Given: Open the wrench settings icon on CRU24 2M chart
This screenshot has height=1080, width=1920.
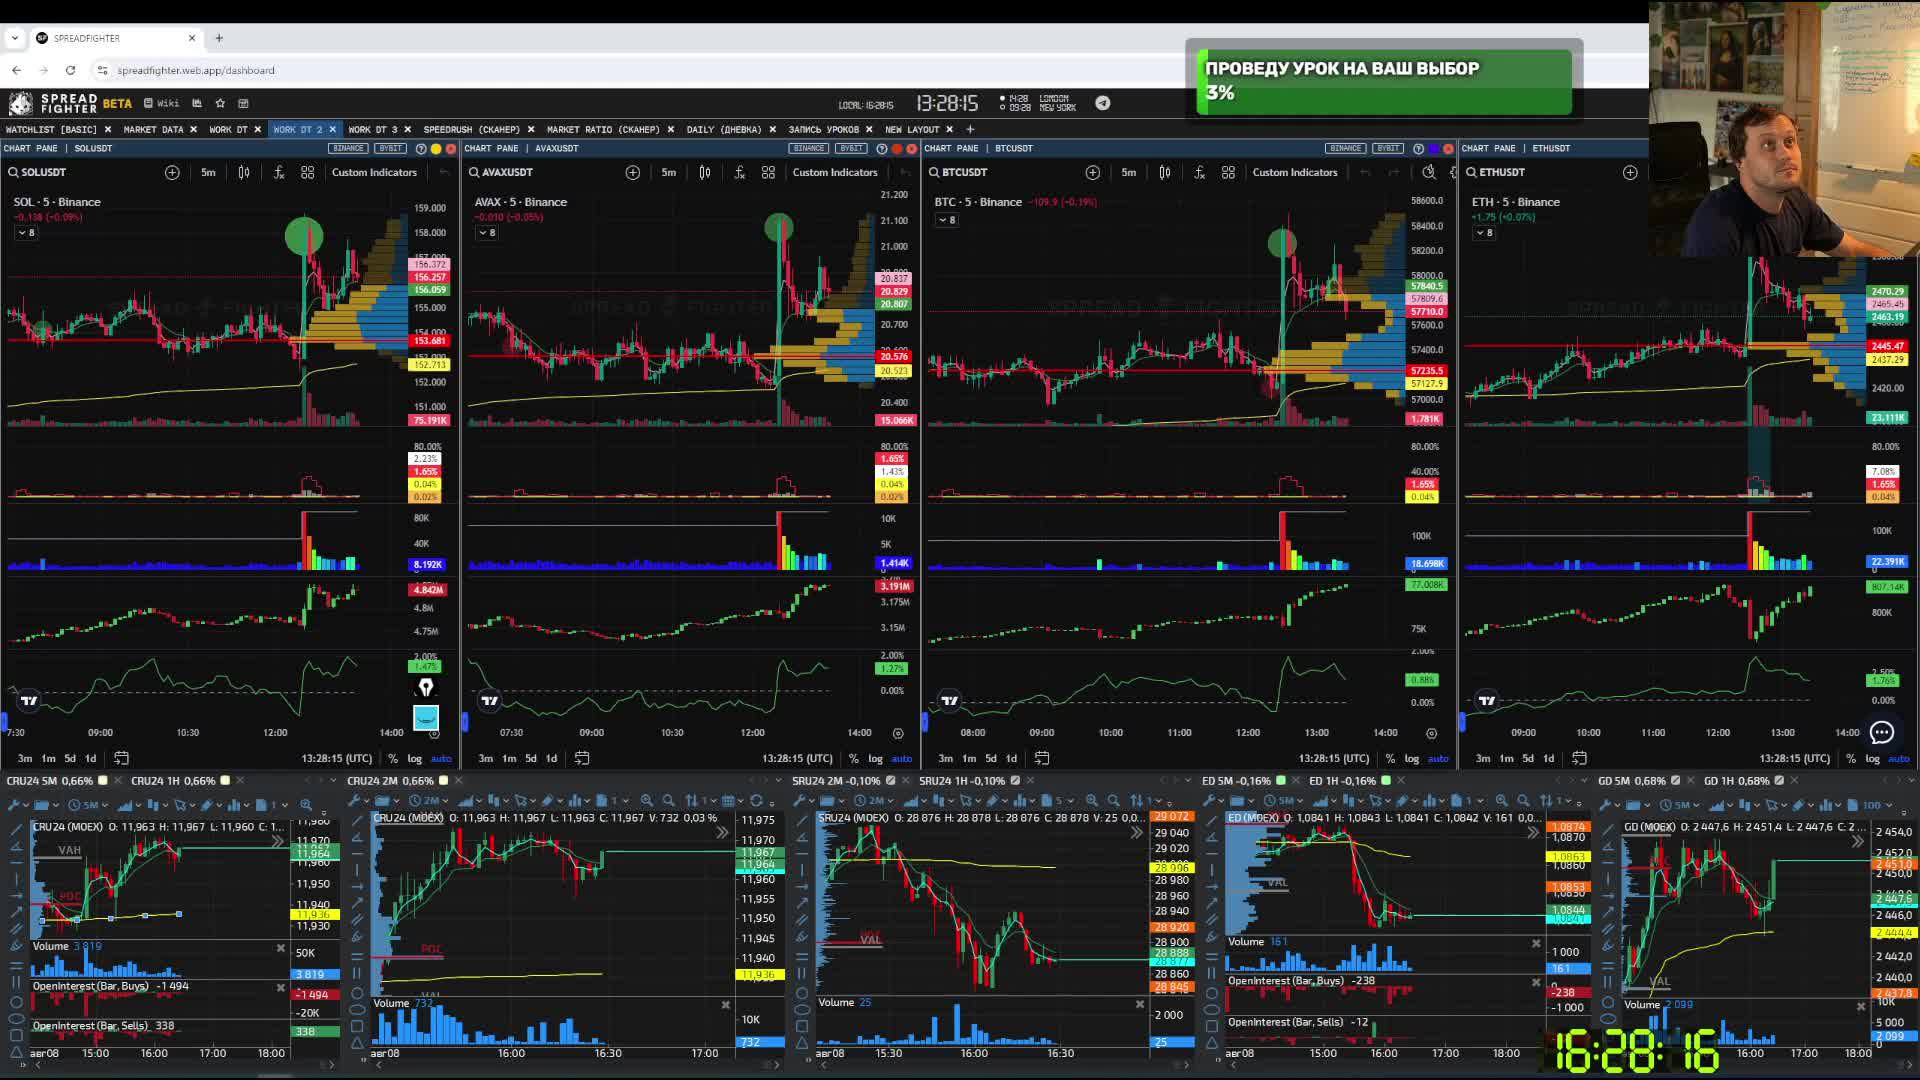Looking at the screenshot, I should pyautogui.click(x=356, y=801).
